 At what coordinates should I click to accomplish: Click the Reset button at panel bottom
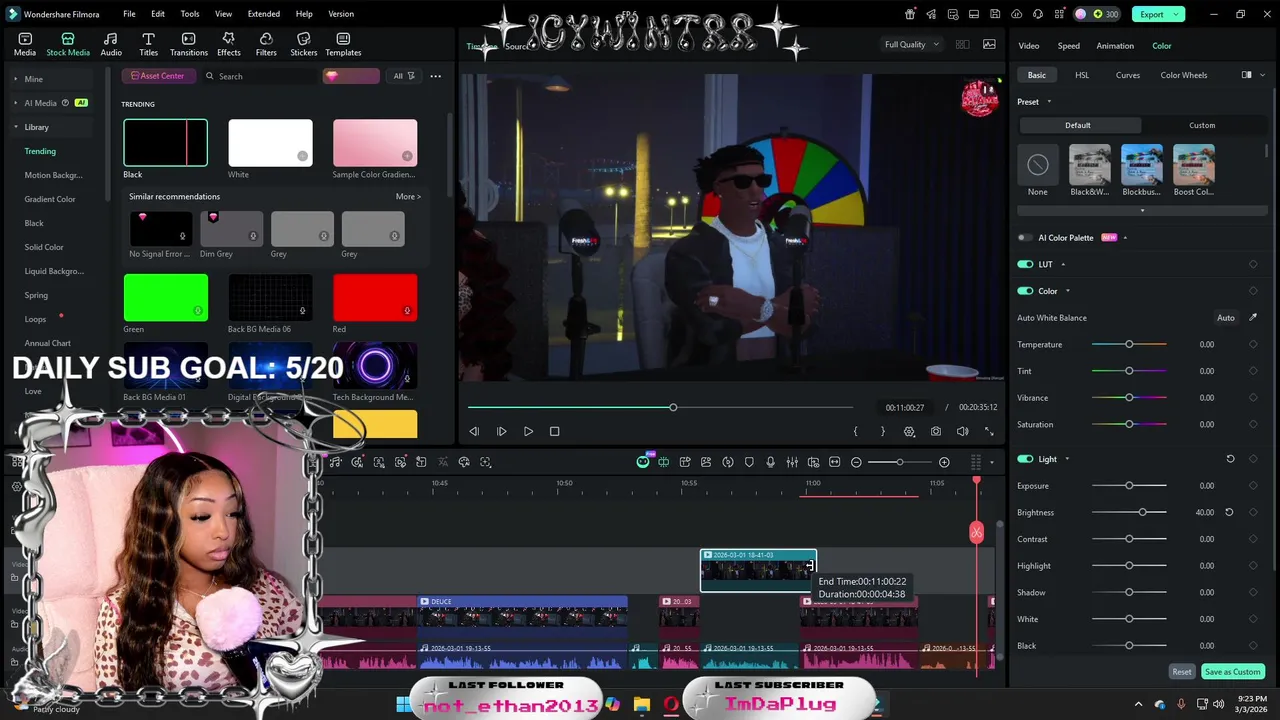(1182, 672)
